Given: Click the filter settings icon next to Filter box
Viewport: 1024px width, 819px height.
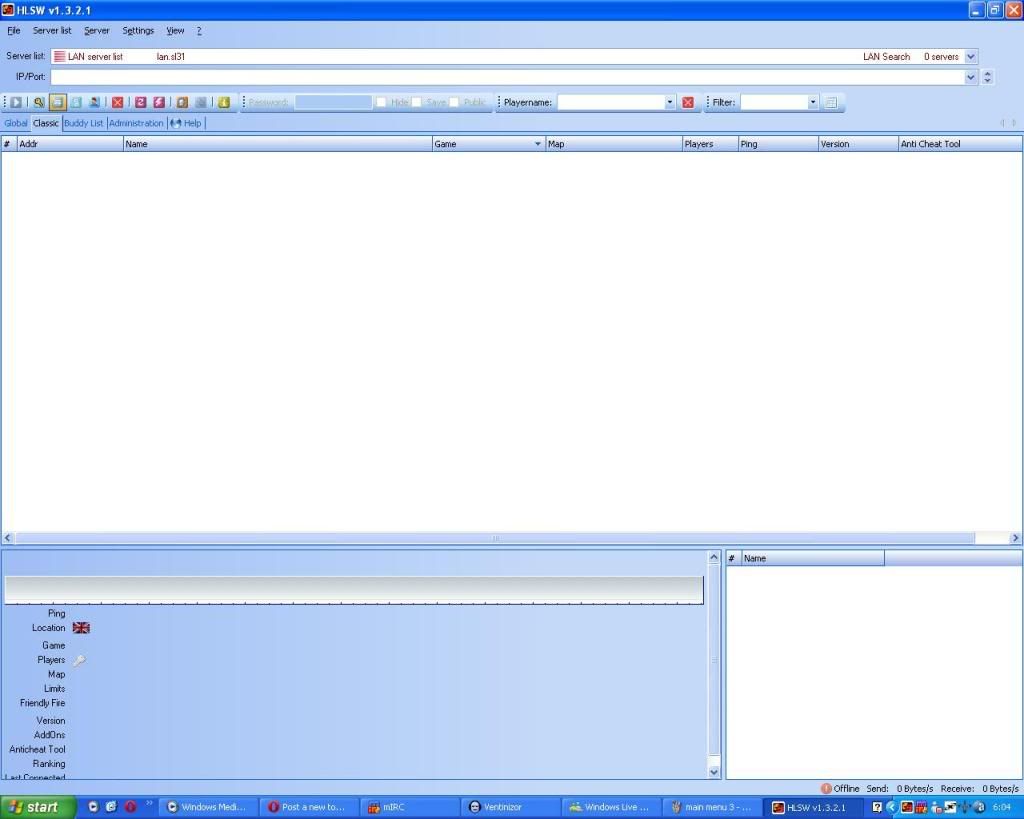Looking at the screenshot, I should coord(831,102).
